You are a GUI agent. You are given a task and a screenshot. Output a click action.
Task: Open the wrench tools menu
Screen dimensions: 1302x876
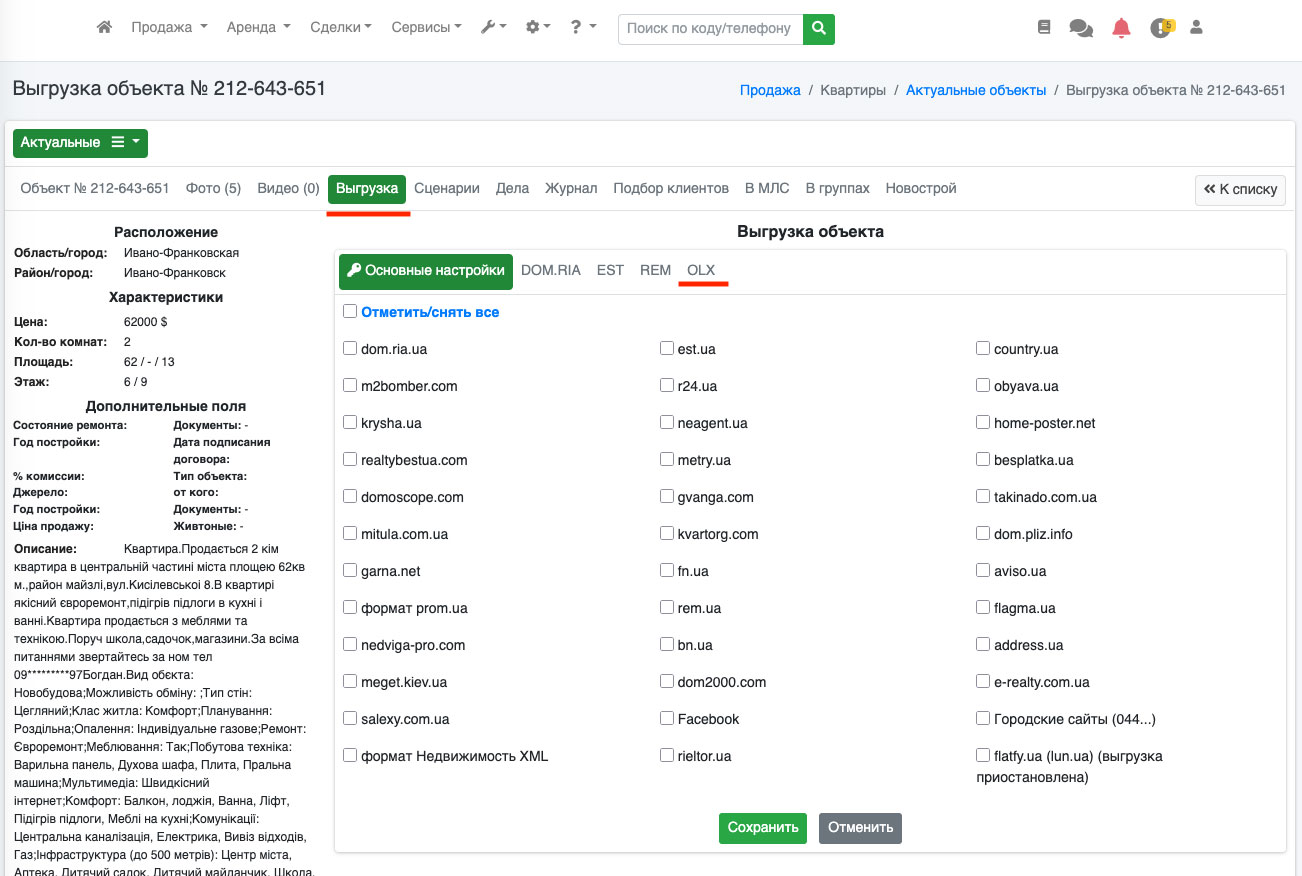point(493,28)
